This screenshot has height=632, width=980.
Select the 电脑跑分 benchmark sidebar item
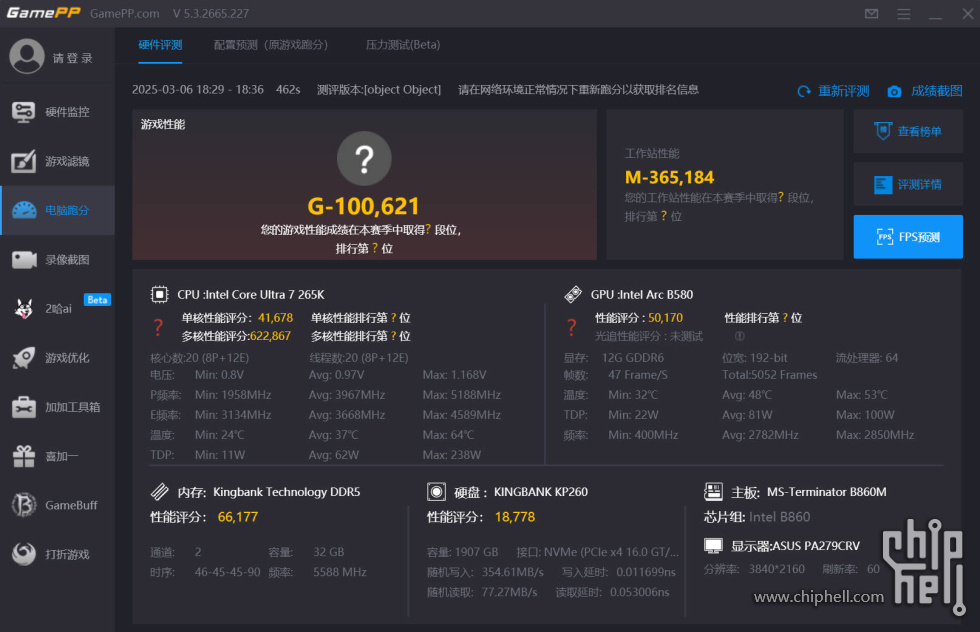pos(57,210)
